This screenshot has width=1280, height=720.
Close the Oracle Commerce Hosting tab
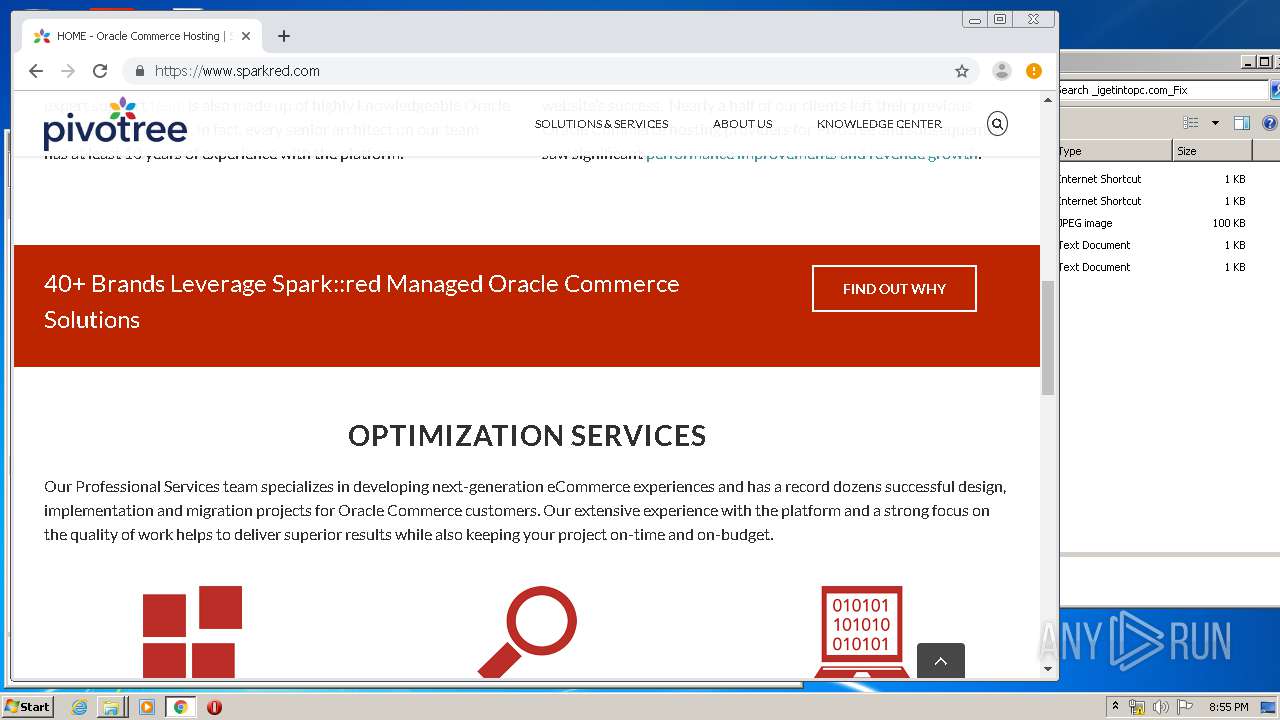click(246, 36)
